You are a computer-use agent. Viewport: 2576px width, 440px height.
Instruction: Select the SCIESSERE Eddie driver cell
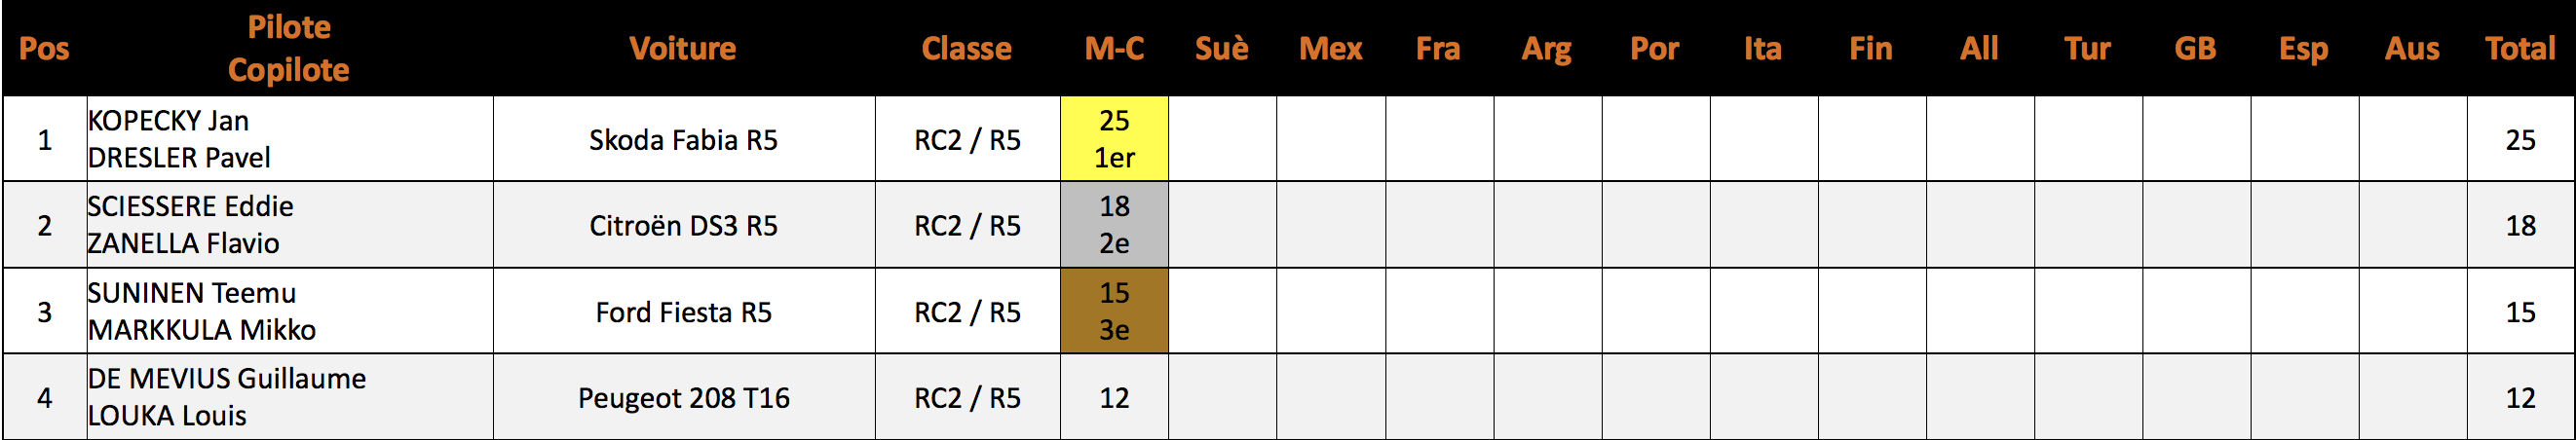tap(290, 225)
